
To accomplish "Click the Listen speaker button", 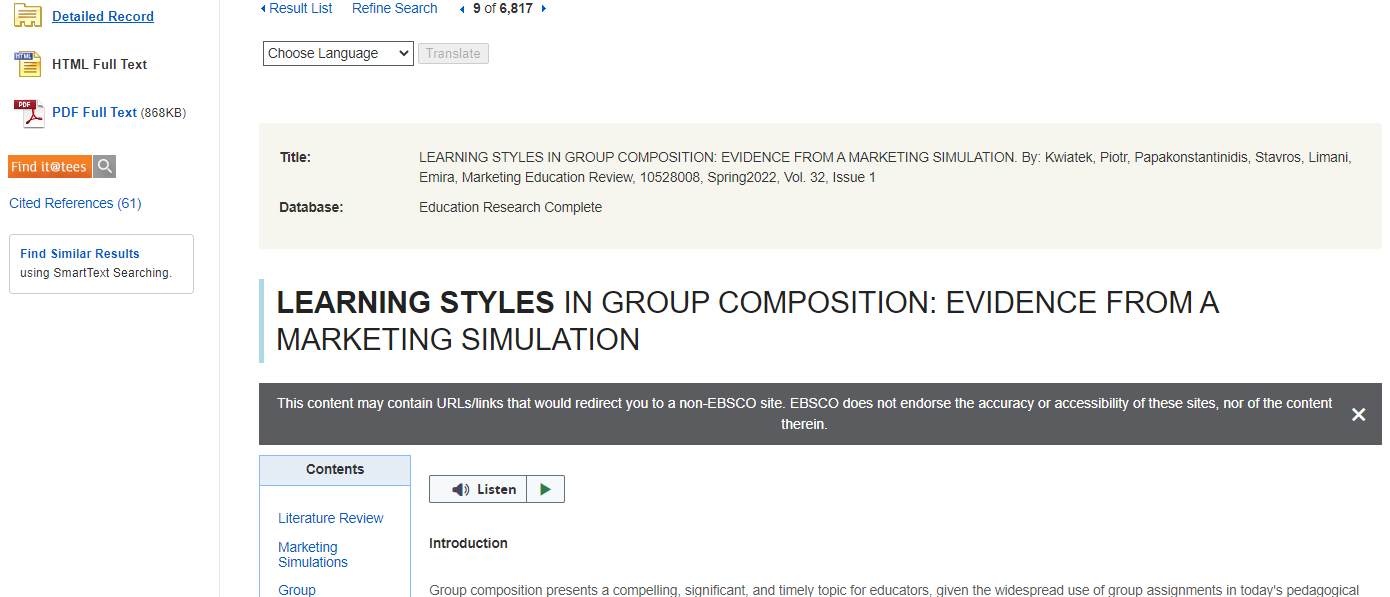I will click(479, 489).
